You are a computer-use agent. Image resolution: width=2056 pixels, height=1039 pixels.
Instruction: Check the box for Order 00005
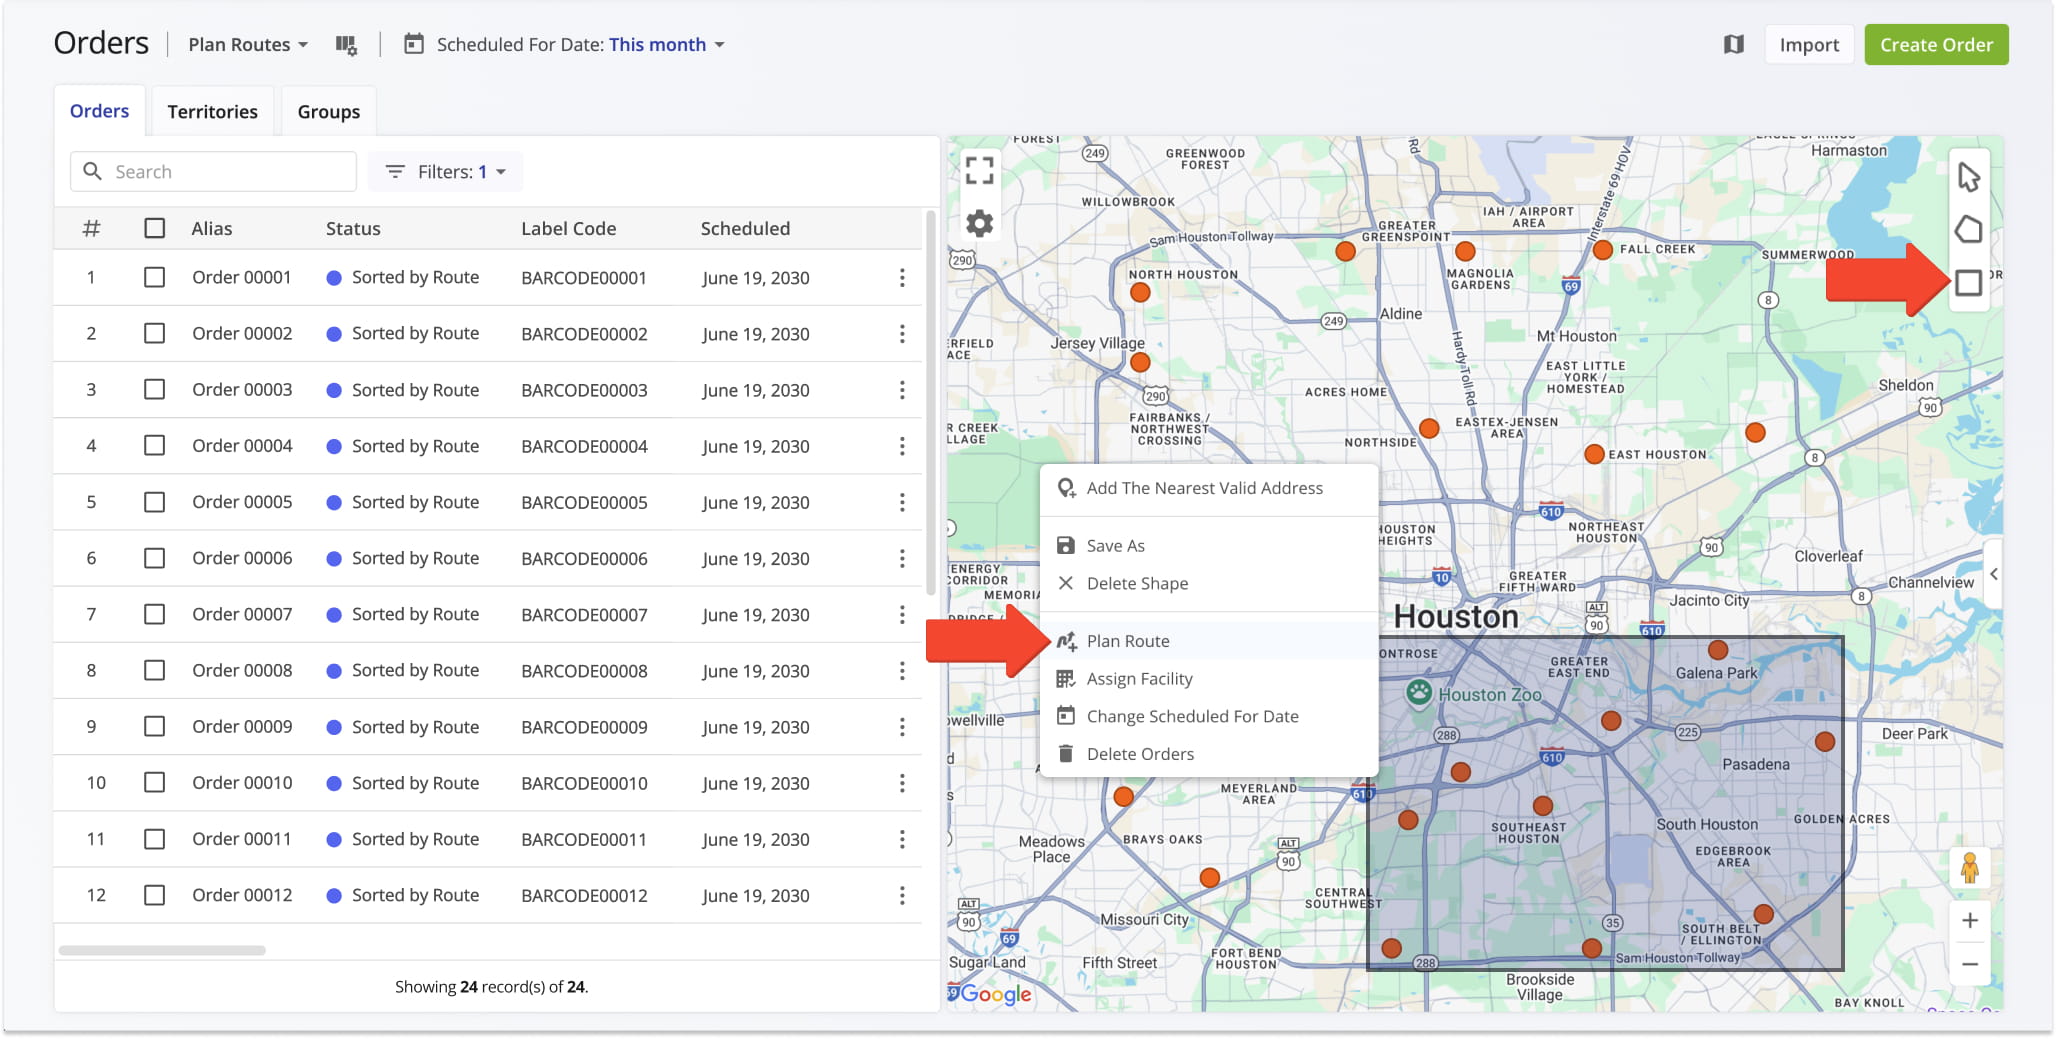[x=155, y=502]
